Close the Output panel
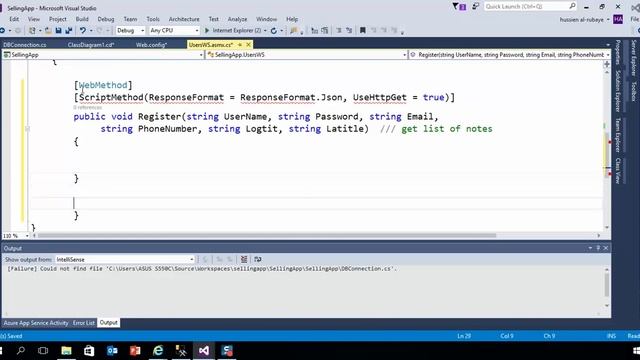640x360 pixels. coord(606,248)
